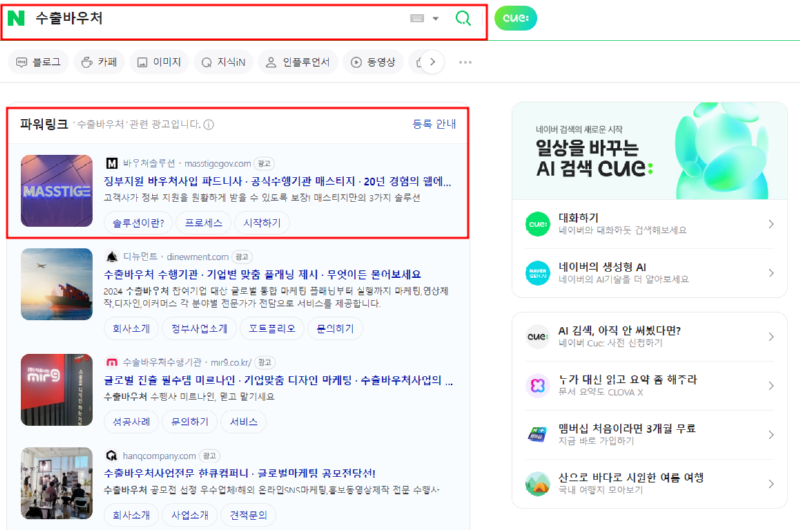Screen dimensions: 800x530
Task: Switch to the 블로그 tab
Action: pyautogui.click(x=38, y=62)
